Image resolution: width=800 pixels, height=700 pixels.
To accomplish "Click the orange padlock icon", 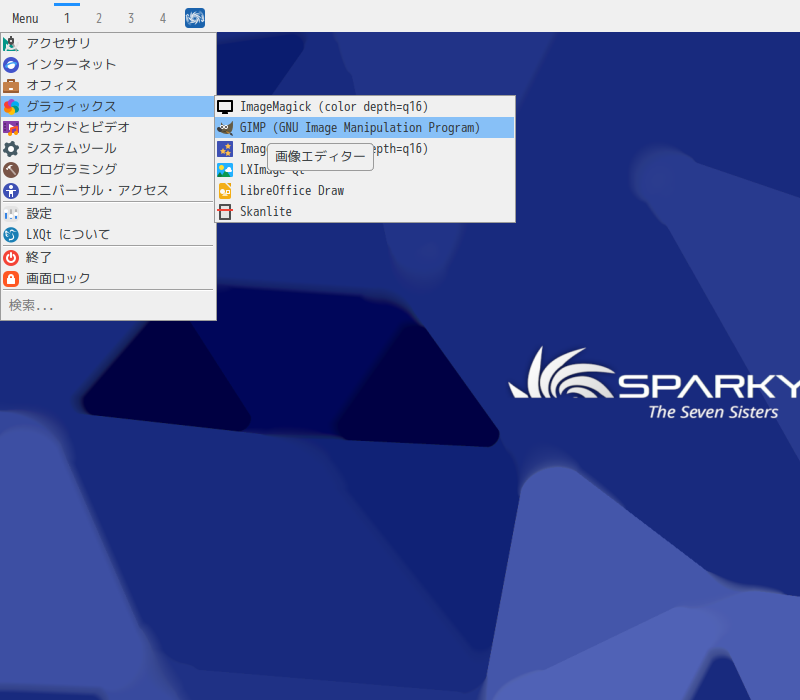I will 11,279.
